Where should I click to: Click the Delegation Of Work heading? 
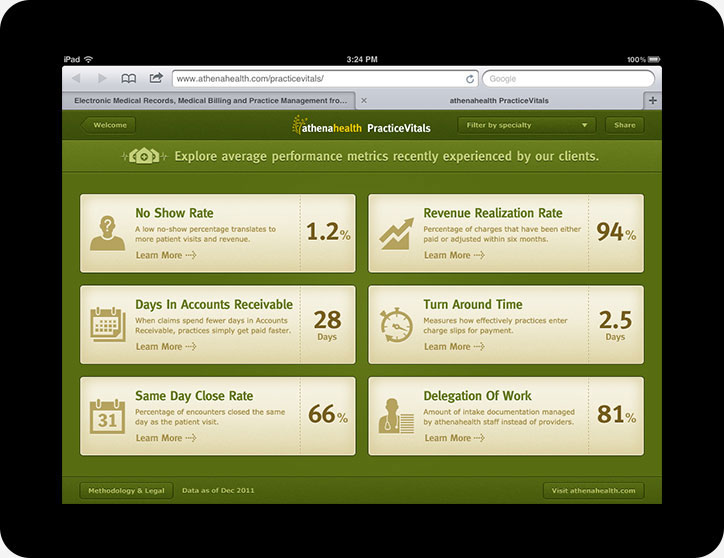[x=477, y=396]
